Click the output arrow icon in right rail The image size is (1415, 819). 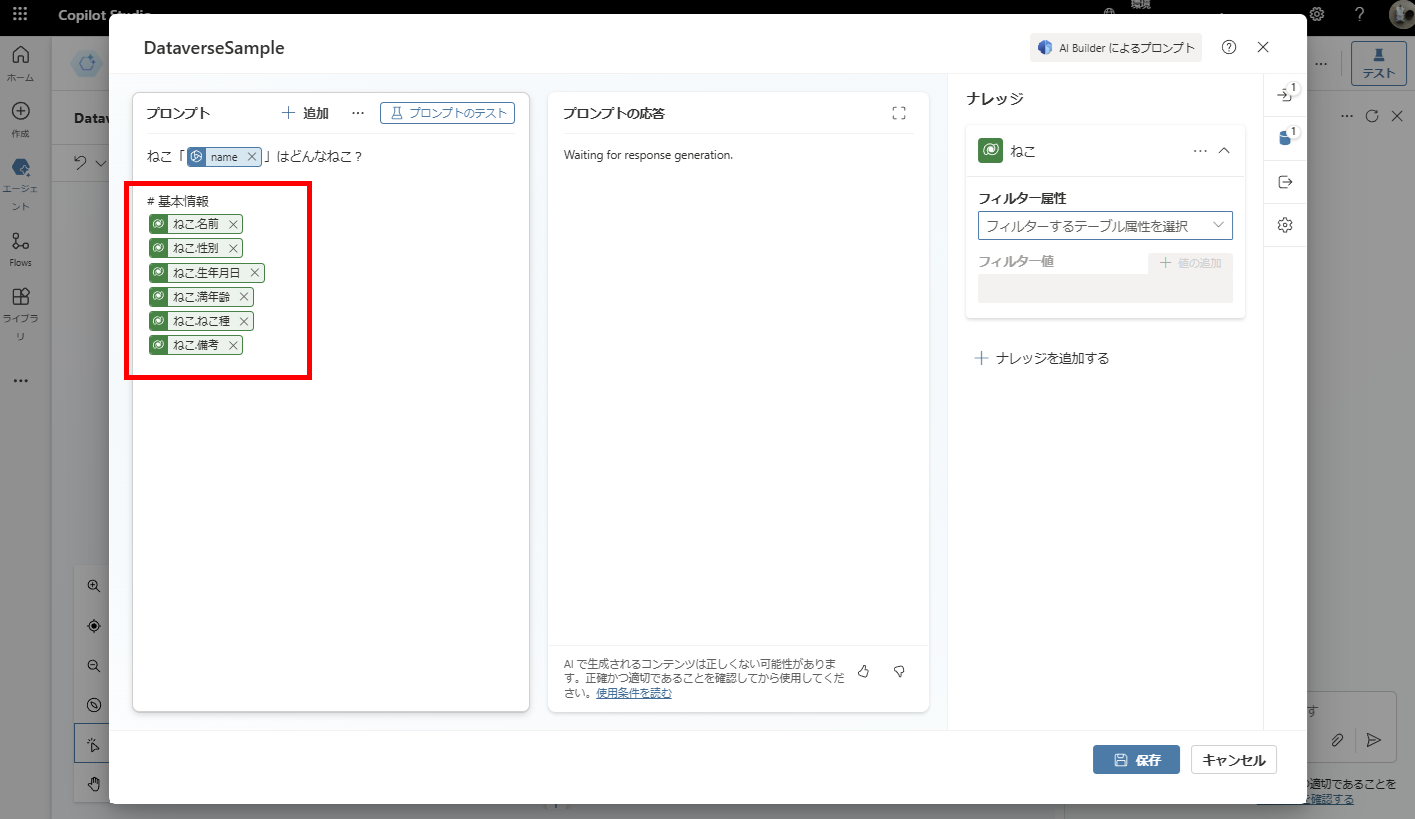pyautogui.click(x=1285, y=181)
